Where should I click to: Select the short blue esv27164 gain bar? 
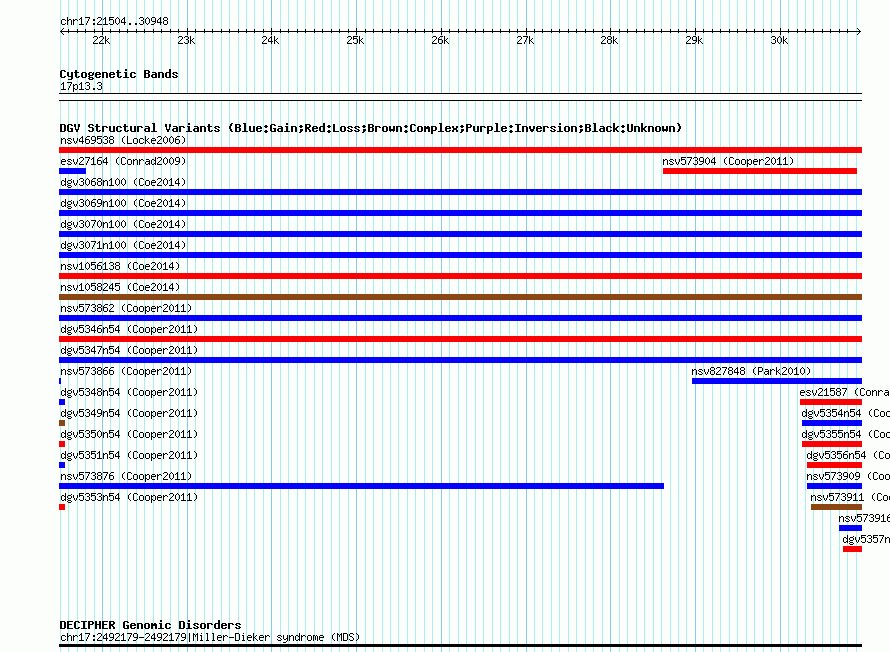click(73, 171)
